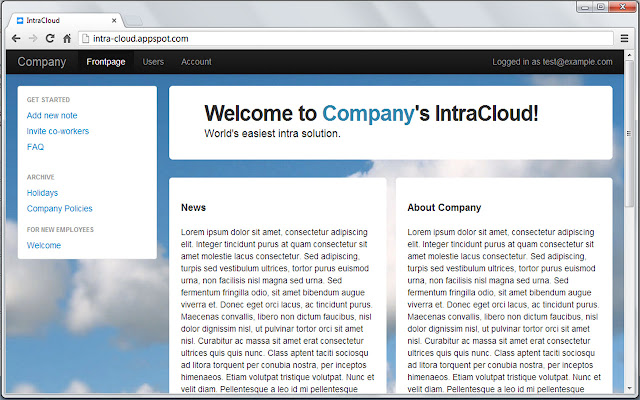Open the Chrome hamburger menu
The width and height of the screenshot is (640, 400).
coord(624,38)
